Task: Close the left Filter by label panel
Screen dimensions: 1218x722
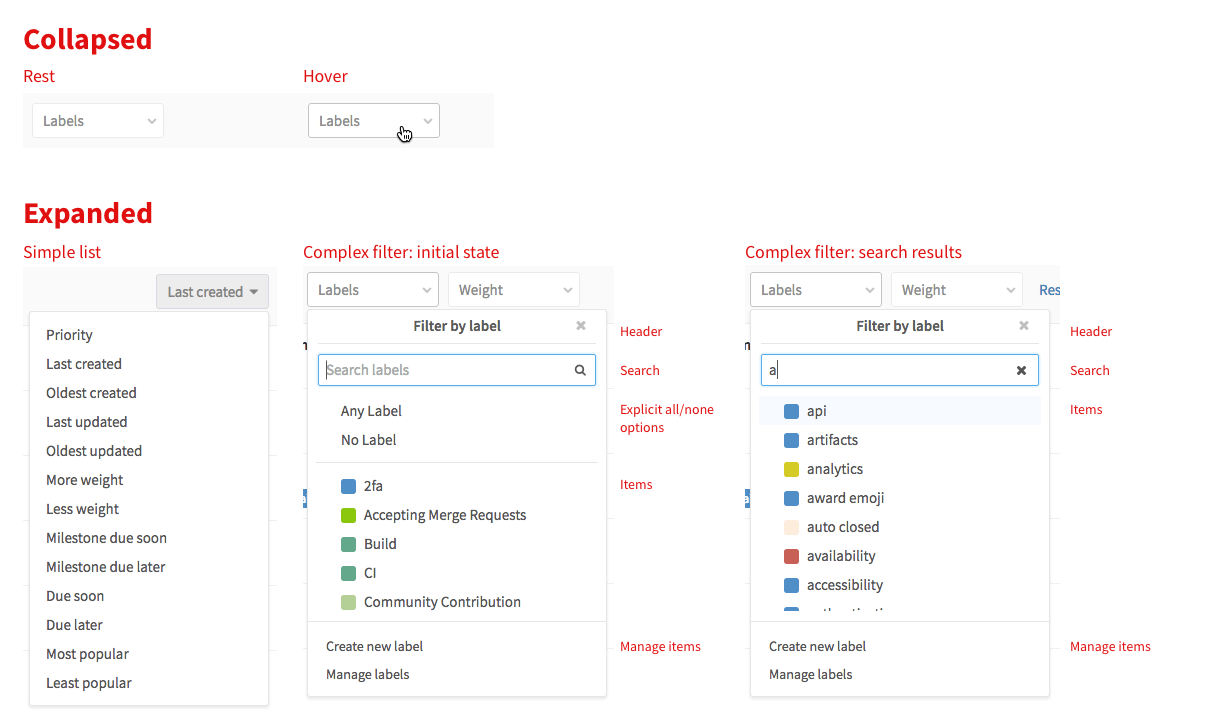Action: coord(580,325)
